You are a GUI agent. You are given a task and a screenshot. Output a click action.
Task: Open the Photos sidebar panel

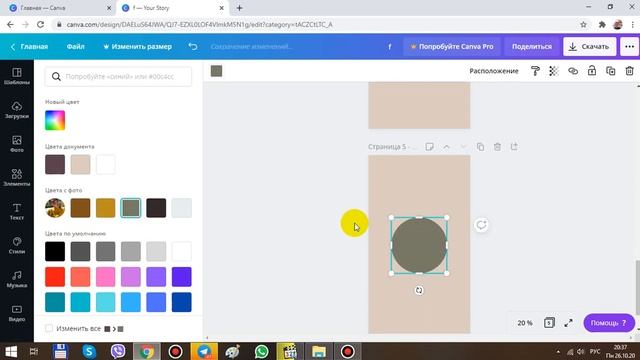[17, 144]
